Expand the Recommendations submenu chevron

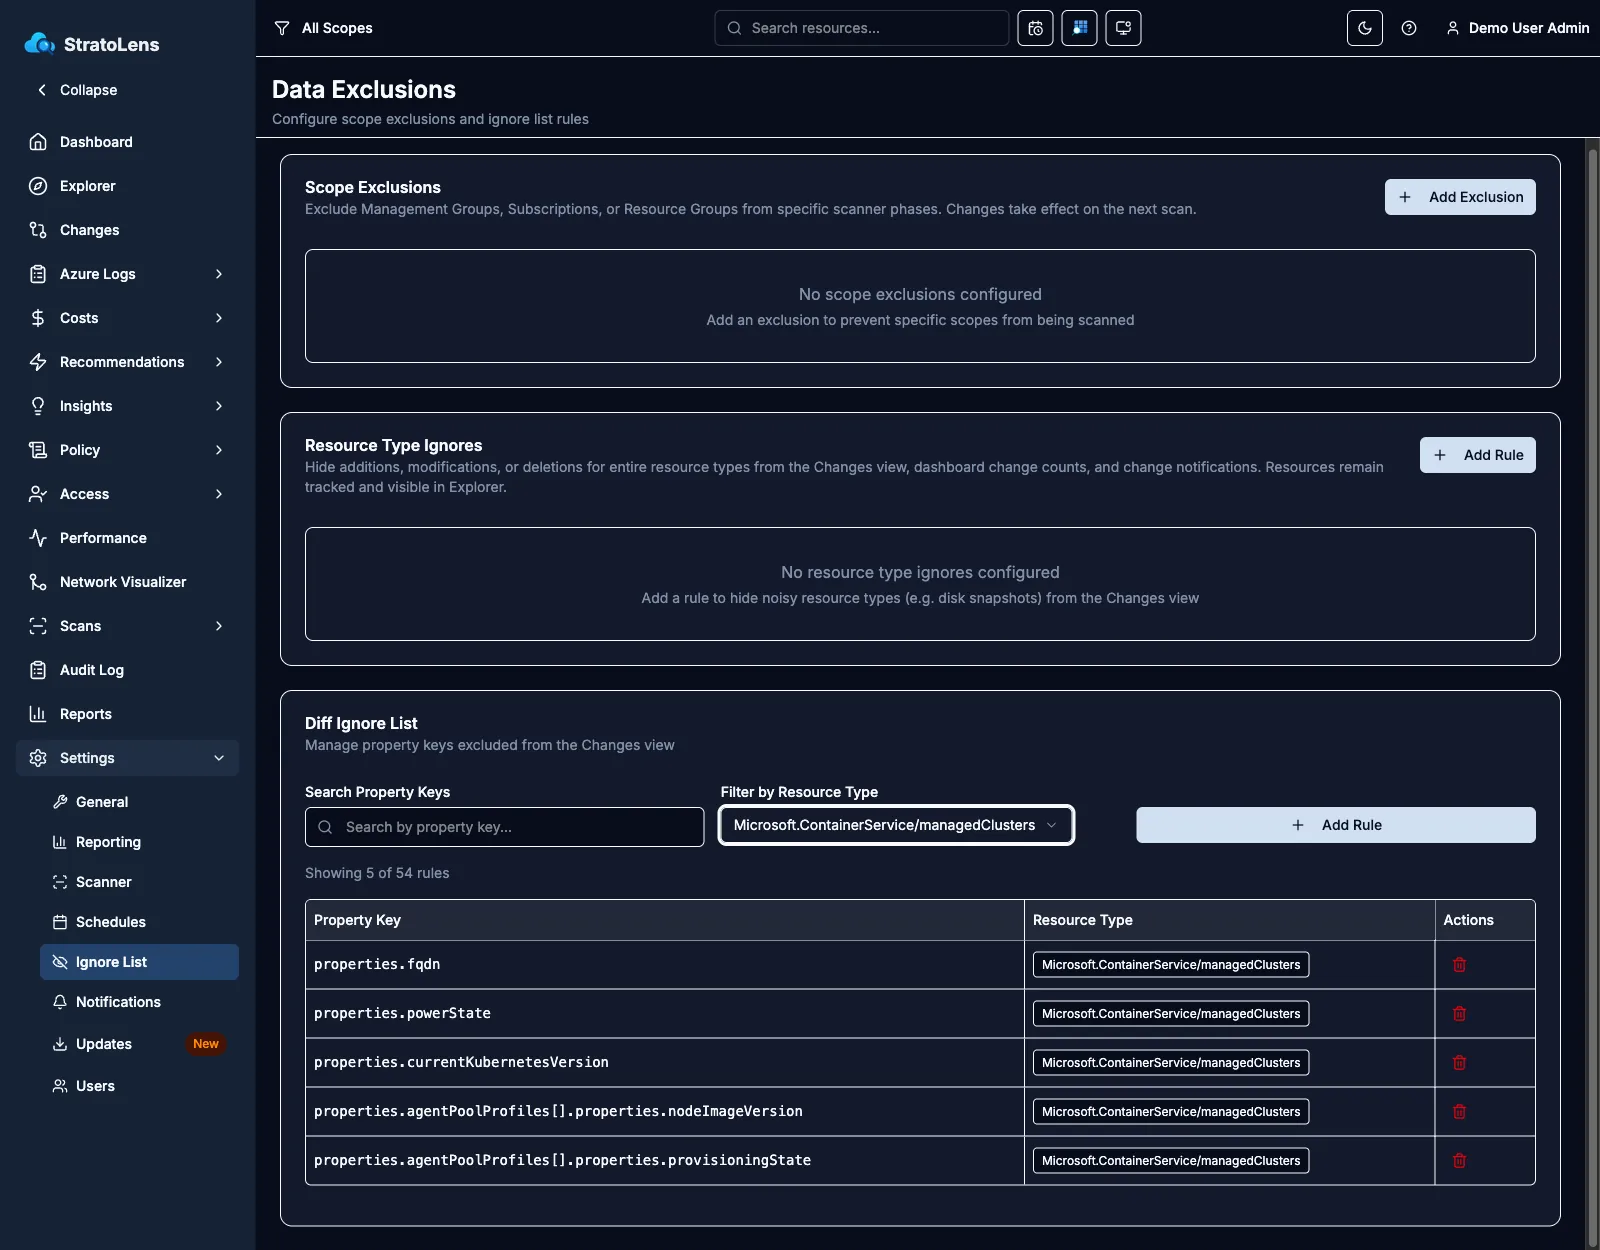point(219,362)
